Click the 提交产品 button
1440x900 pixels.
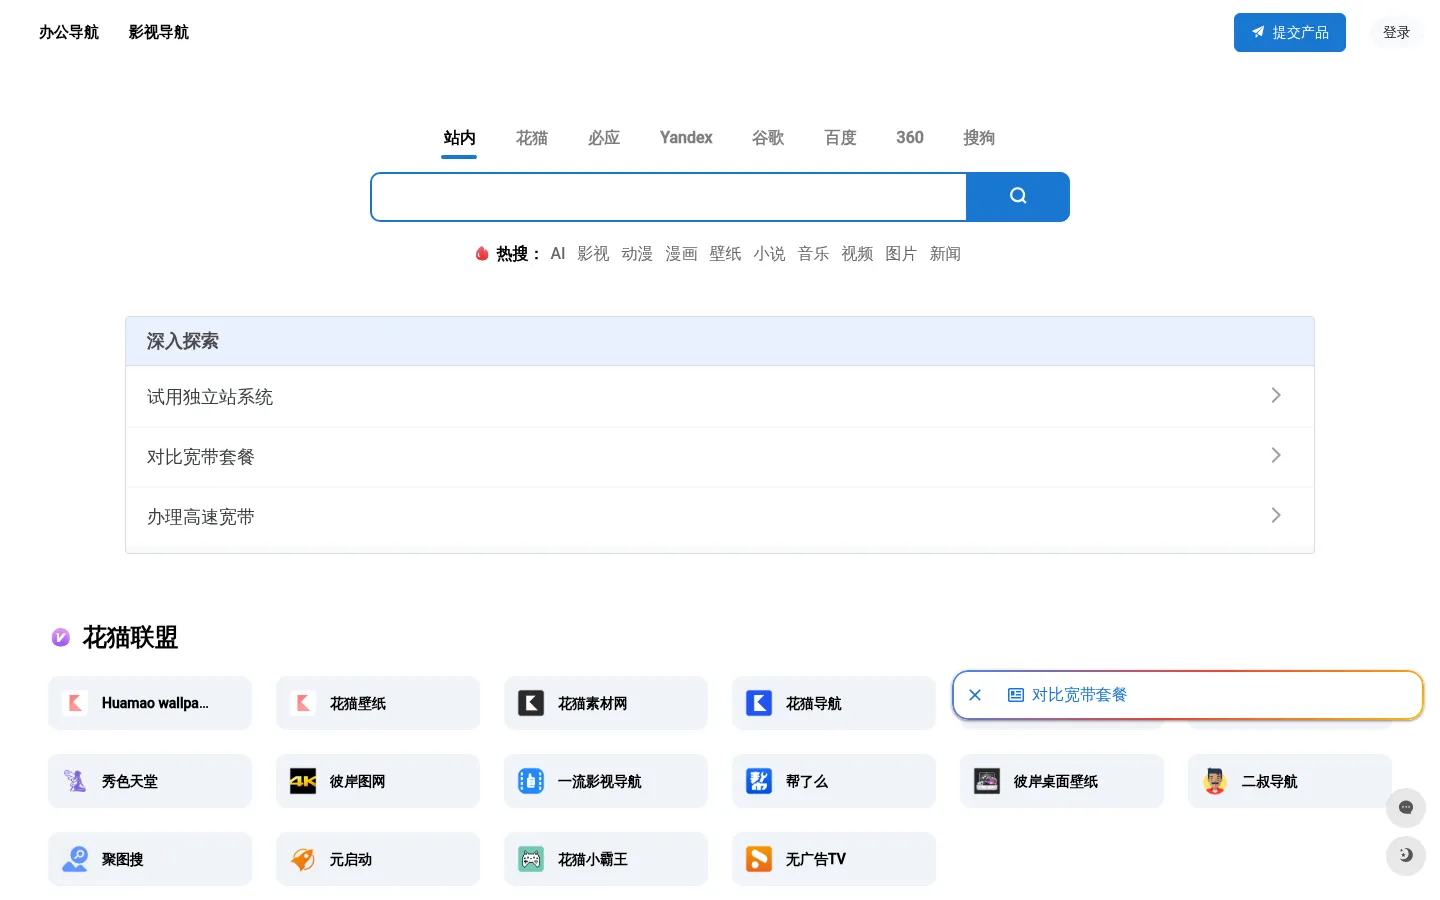click(1290, 32)
